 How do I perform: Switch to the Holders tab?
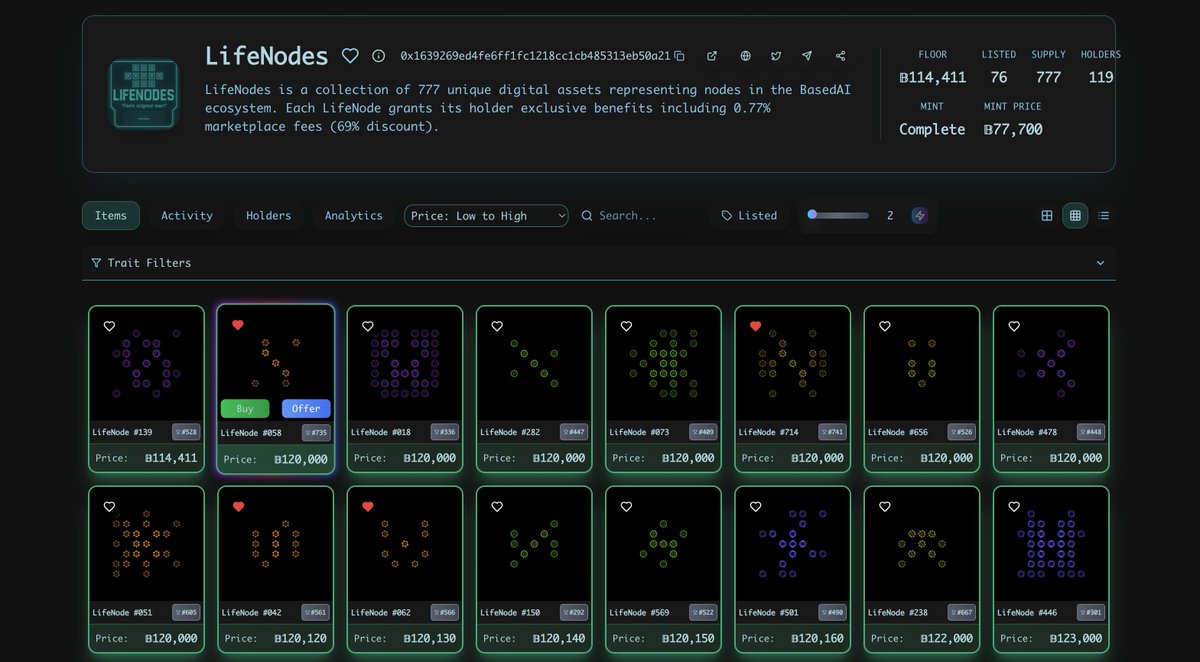(x=269, y=215)
